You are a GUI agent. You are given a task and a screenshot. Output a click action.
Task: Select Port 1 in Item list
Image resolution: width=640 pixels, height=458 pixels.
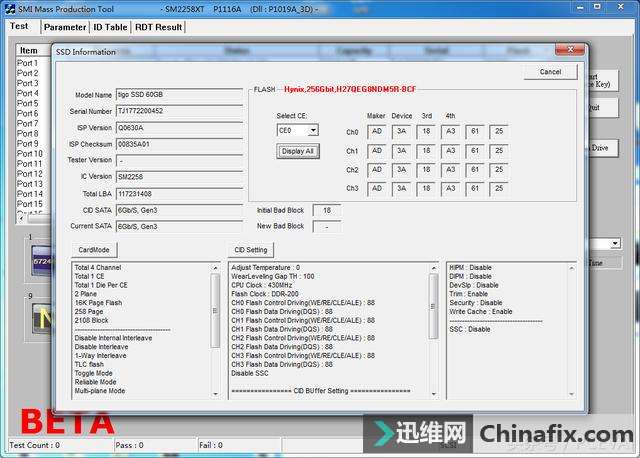(x=27, y=63)
